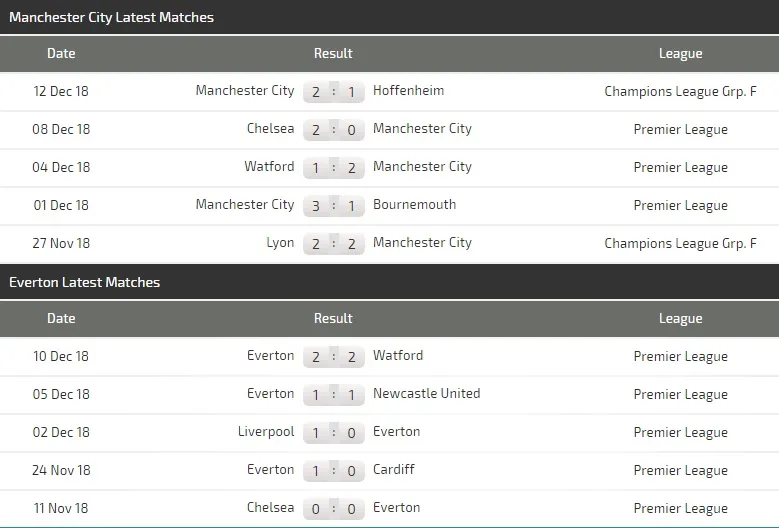Click the Date column header in Everton table
This screenshot has height=528, width=779.
pyautogui.click(x=61, y=319)
